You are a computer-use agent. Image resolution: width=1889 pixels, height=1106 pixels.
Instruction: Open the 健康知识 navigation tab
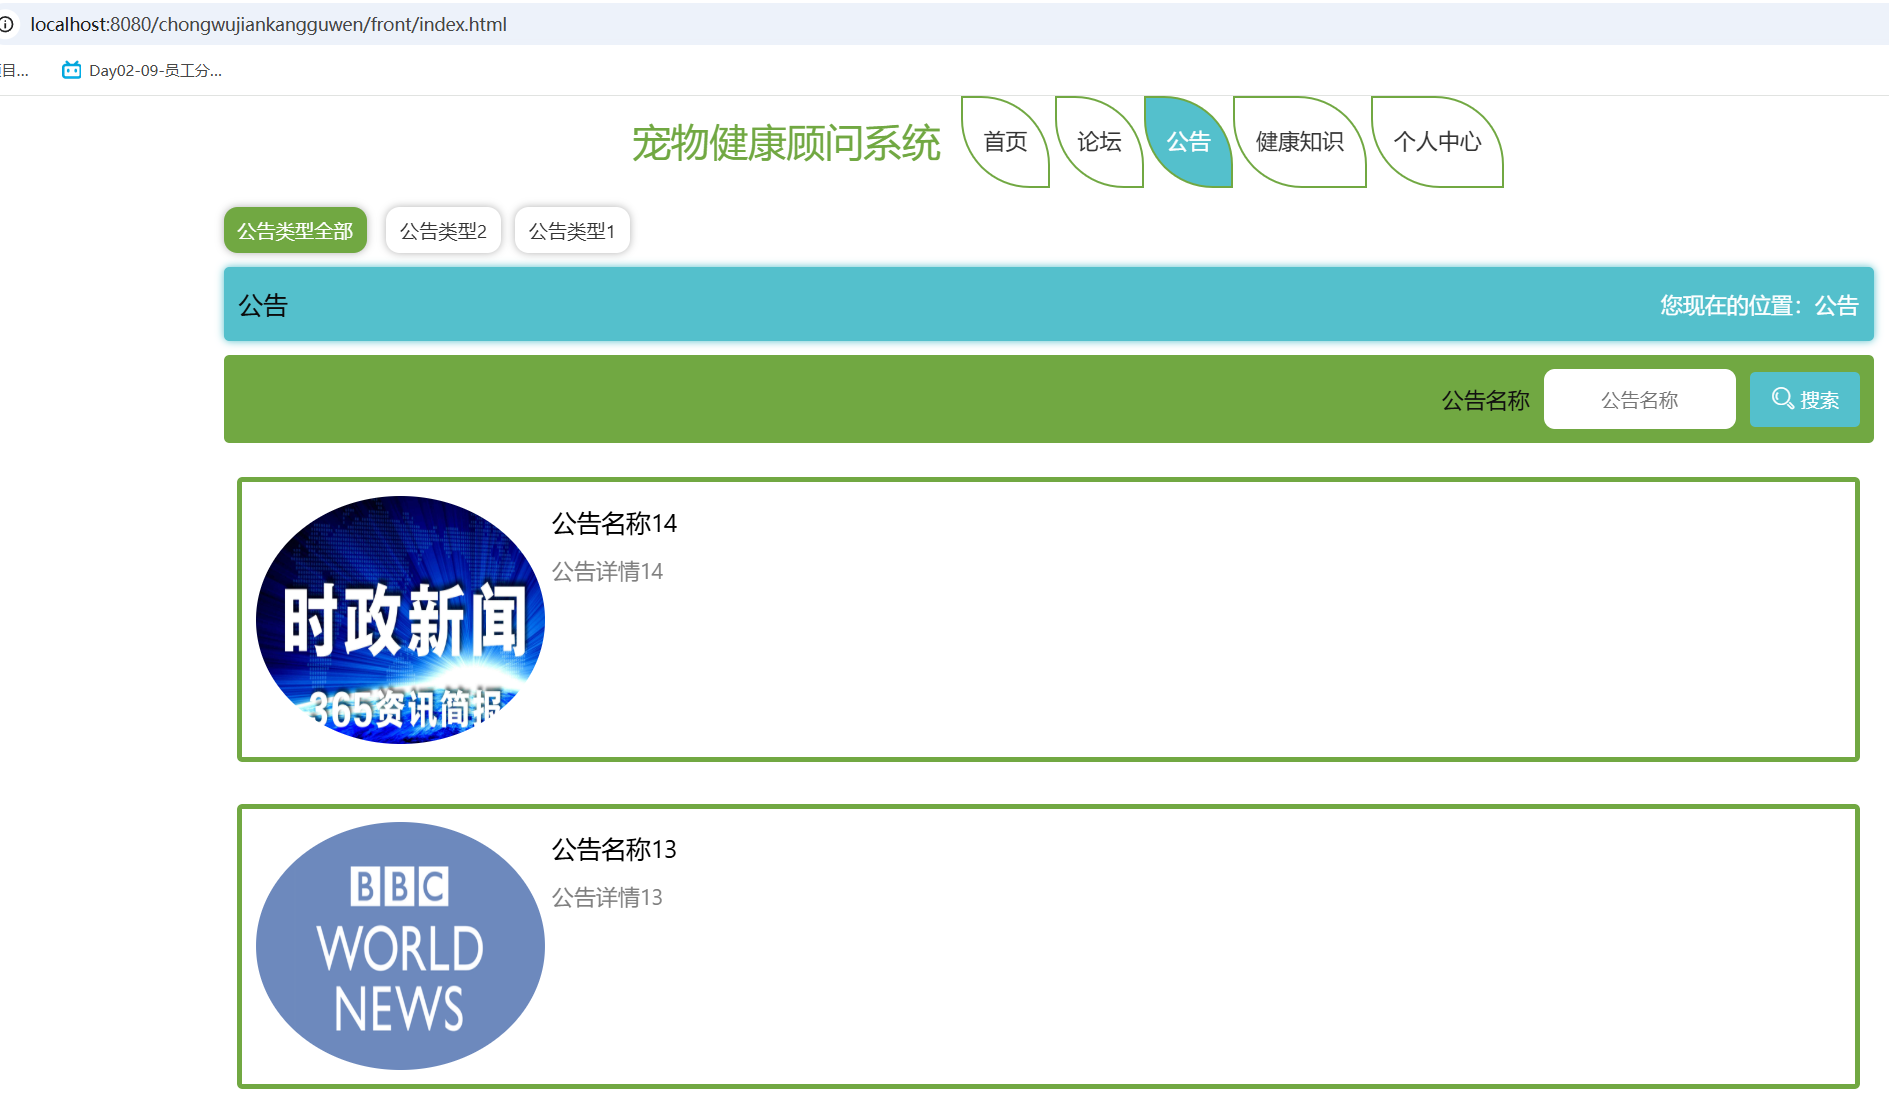click(1300, 142)
